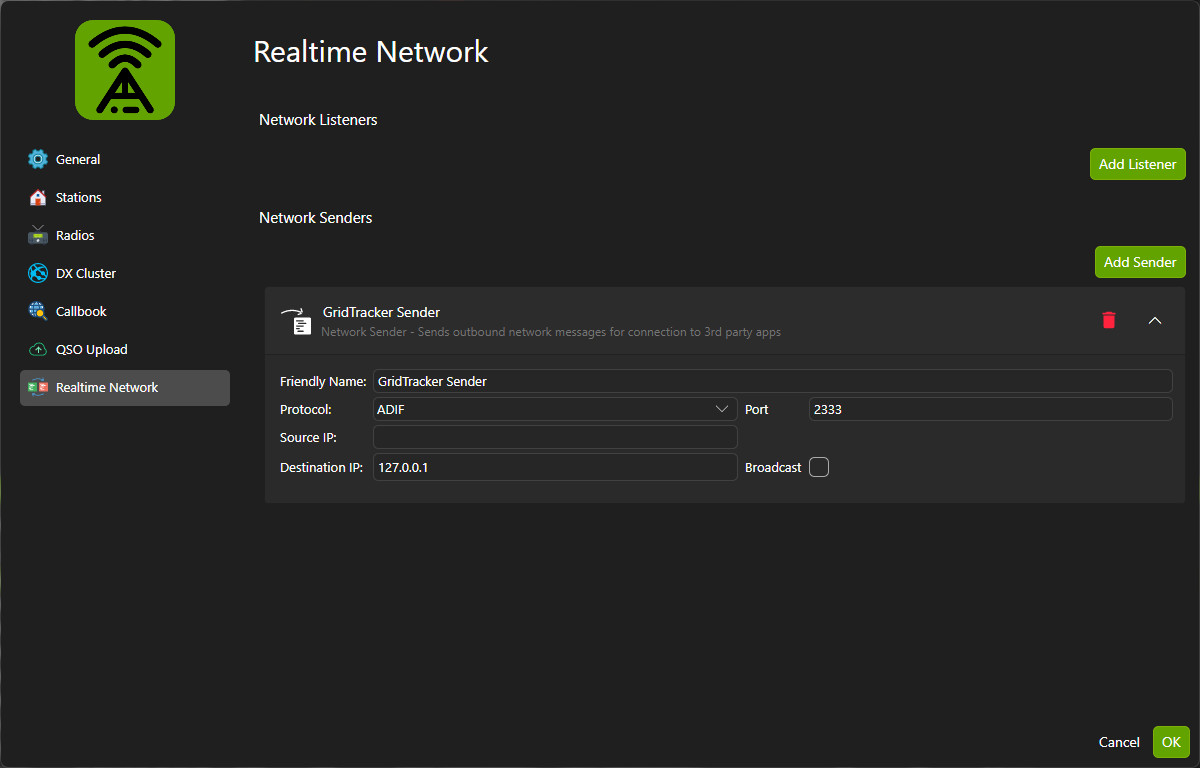Open the Stations settings page
Viewport: 1200px width, 768px height.
click(x=125, y=197)
